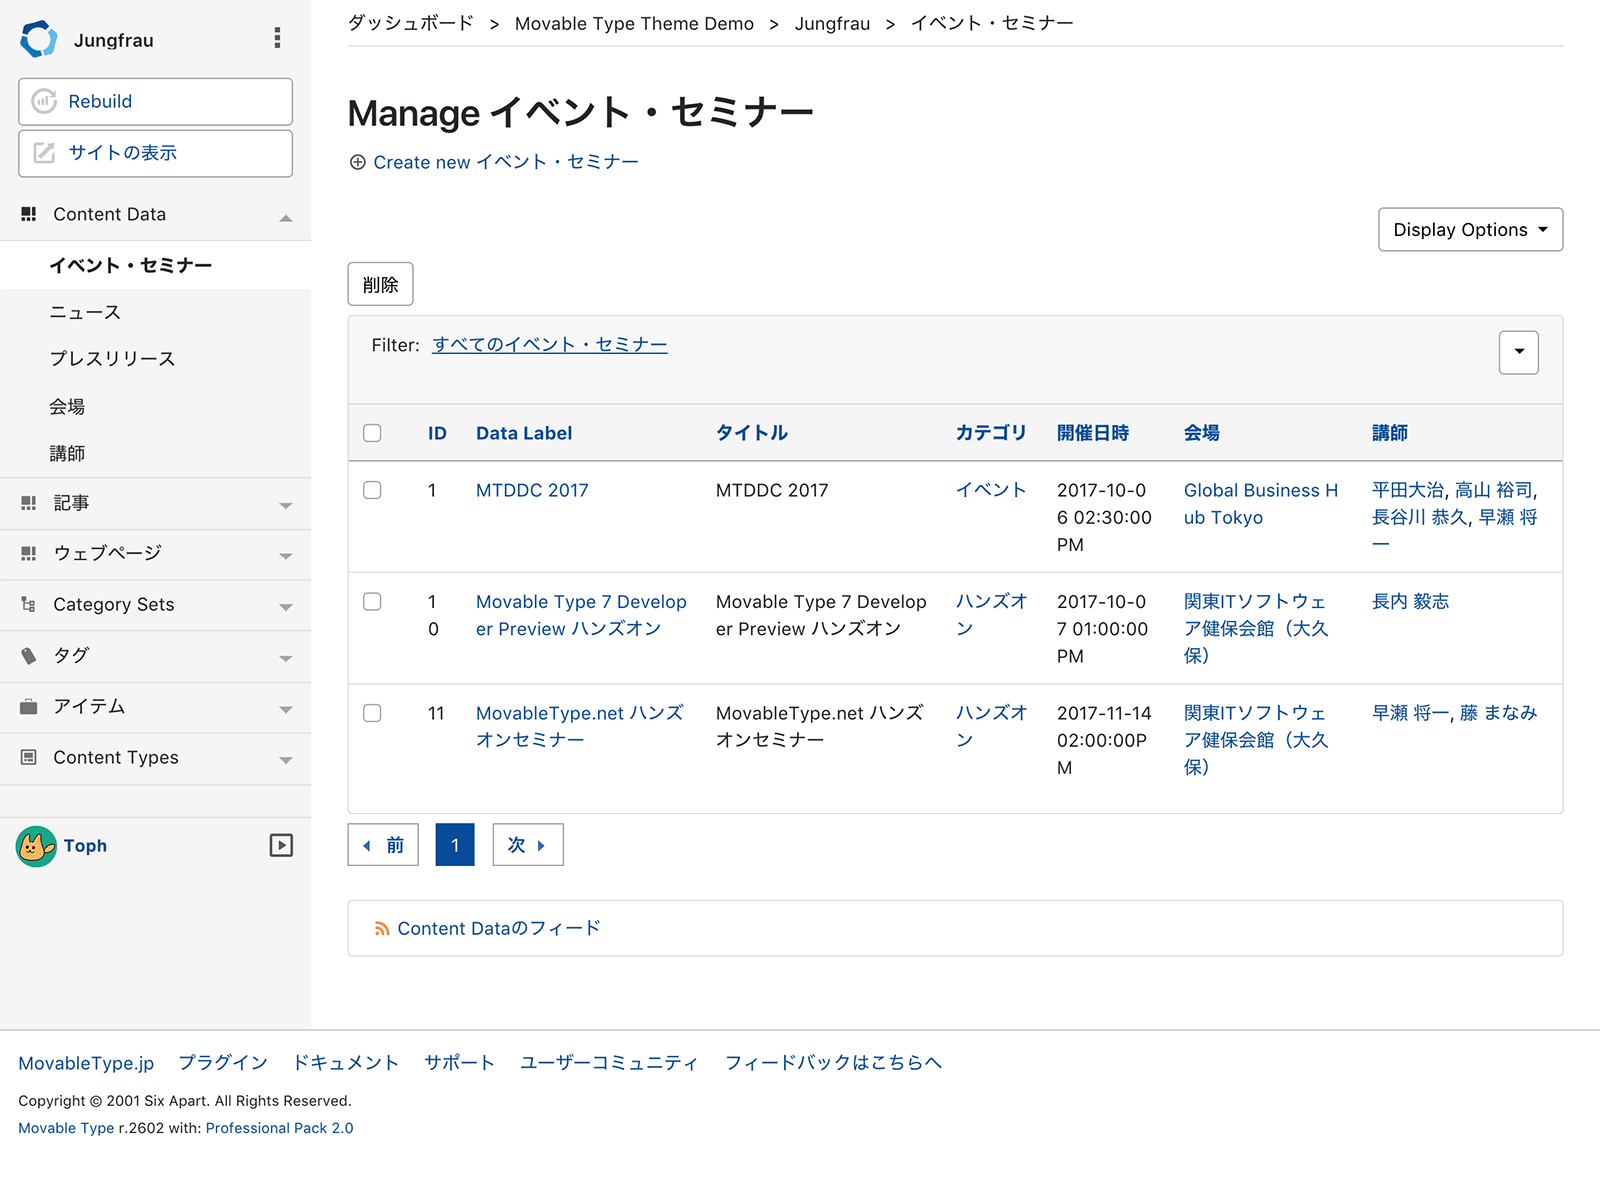The width and height of the screenshot is (1600, 1181).
Task: Open the すべてのイベント・セミナー filter link
Action: click(550, 345)
